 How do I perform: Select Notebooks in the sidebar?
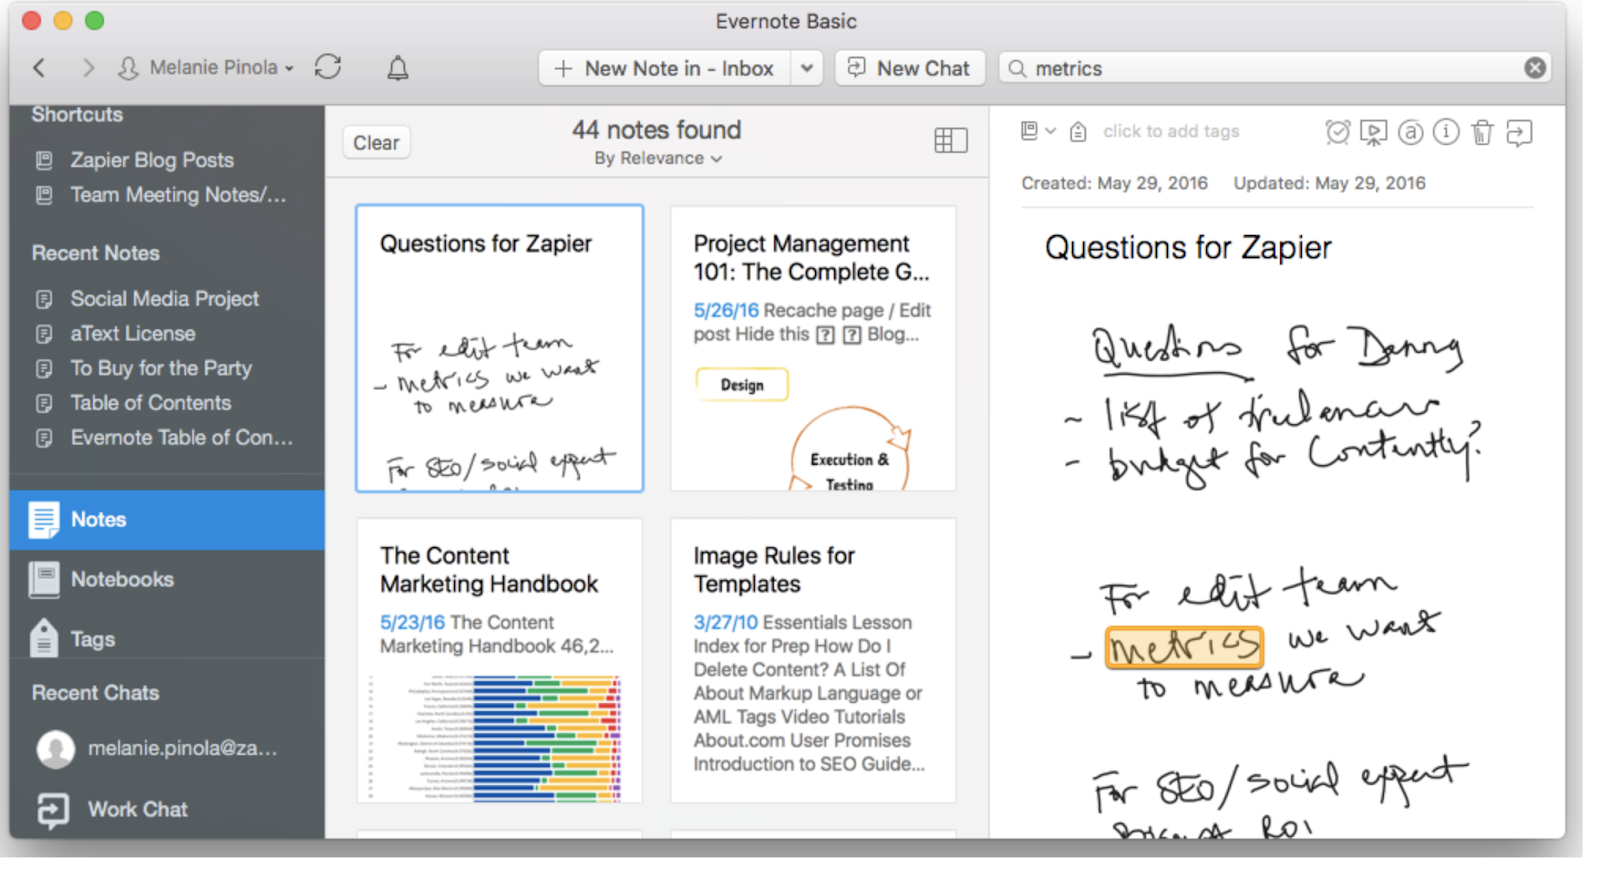(167, 580)
